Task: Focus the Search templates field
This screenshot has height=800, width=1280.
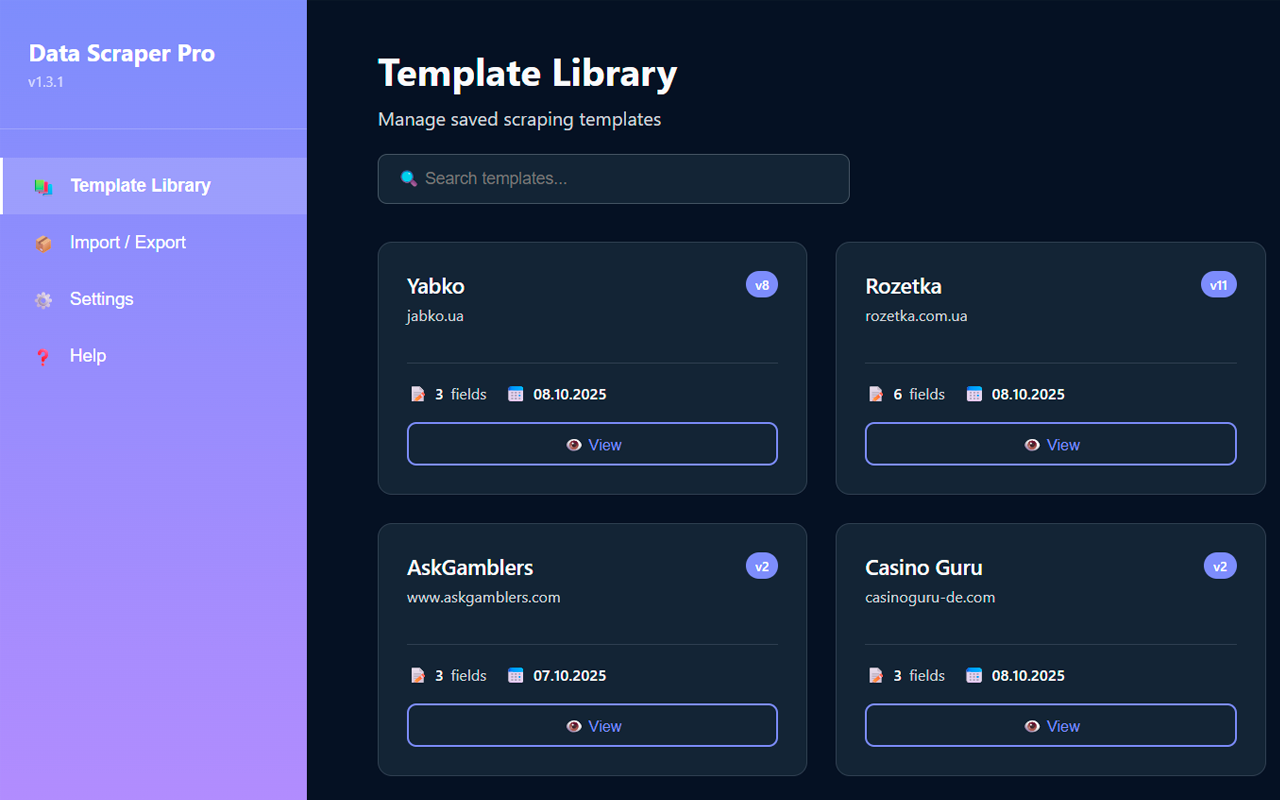Action: [613, 179]
